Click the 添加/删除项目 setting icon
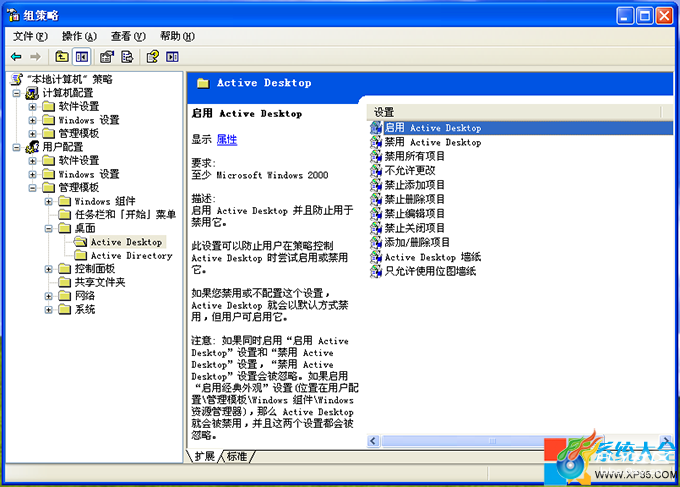The height and width of the screenshot is (487, 680). click(376, 242)
